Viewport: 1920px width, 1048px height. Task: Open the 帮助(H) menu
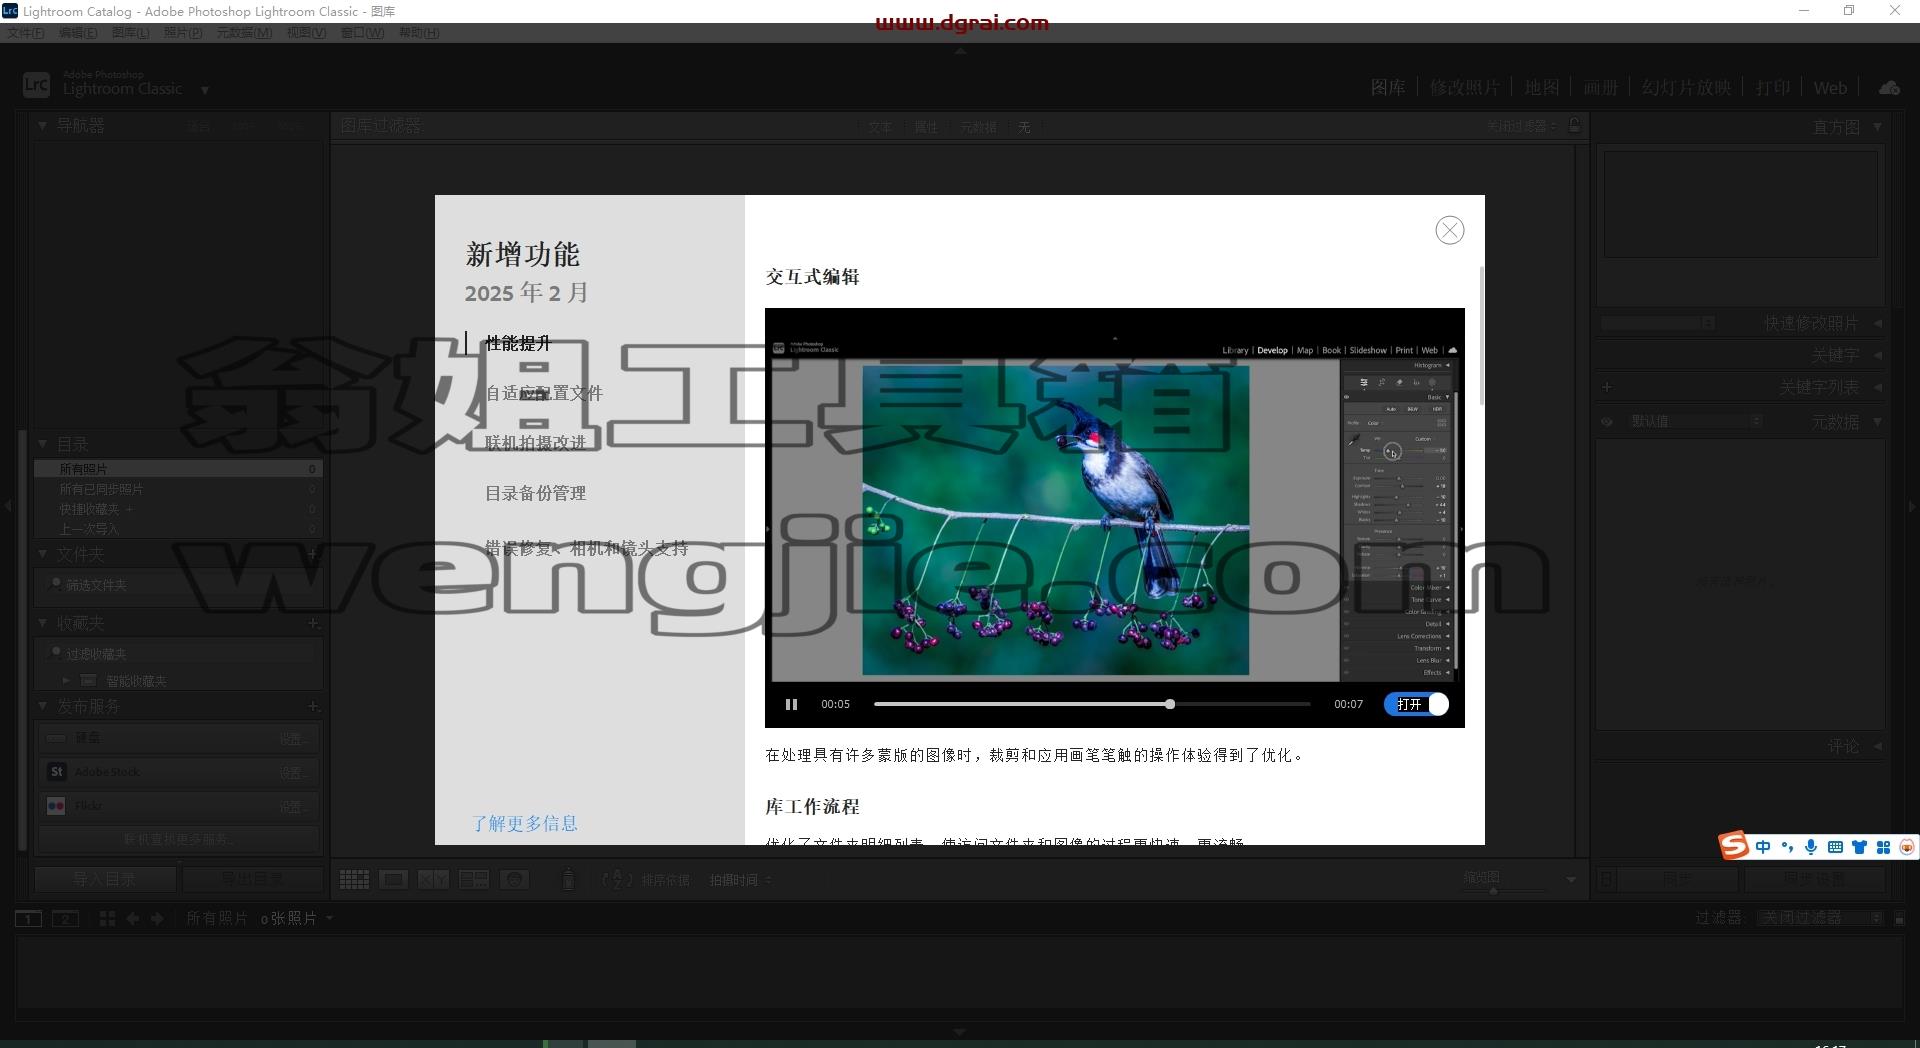(419, 33)
